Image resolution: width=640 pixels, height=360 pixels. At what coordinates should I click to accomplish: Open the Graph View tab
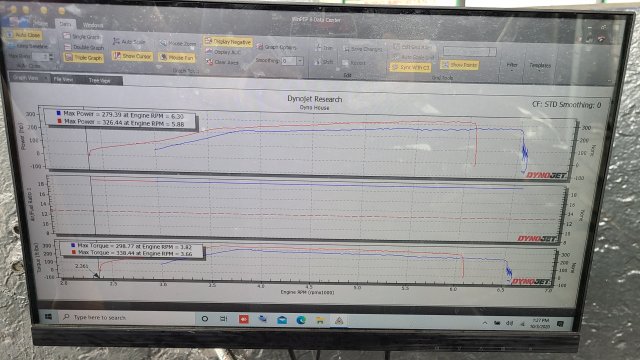tap(29, 78)
